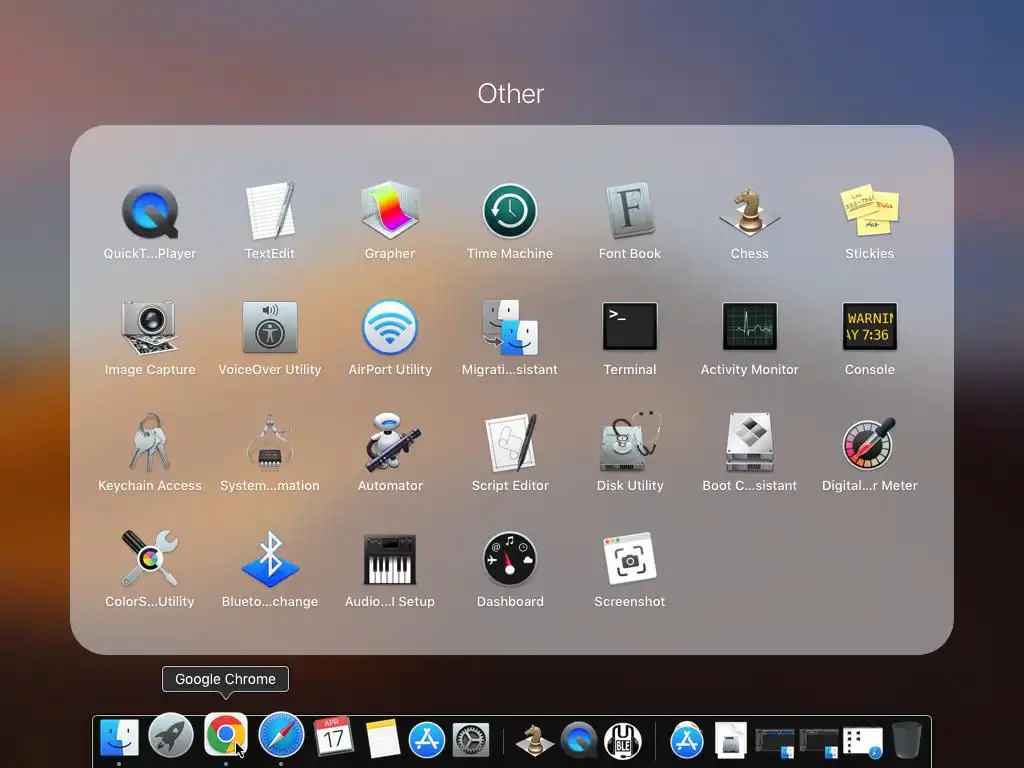This screenshot has height=768, width=1024.
Task: Open the Dashboard app
Action: click(509, 558)
